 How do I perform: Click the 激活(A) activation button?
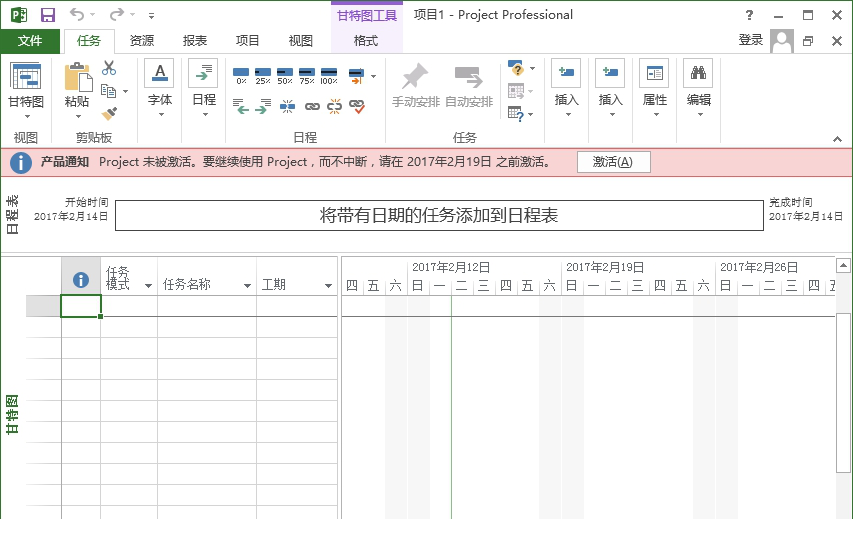tap(613, 162)
